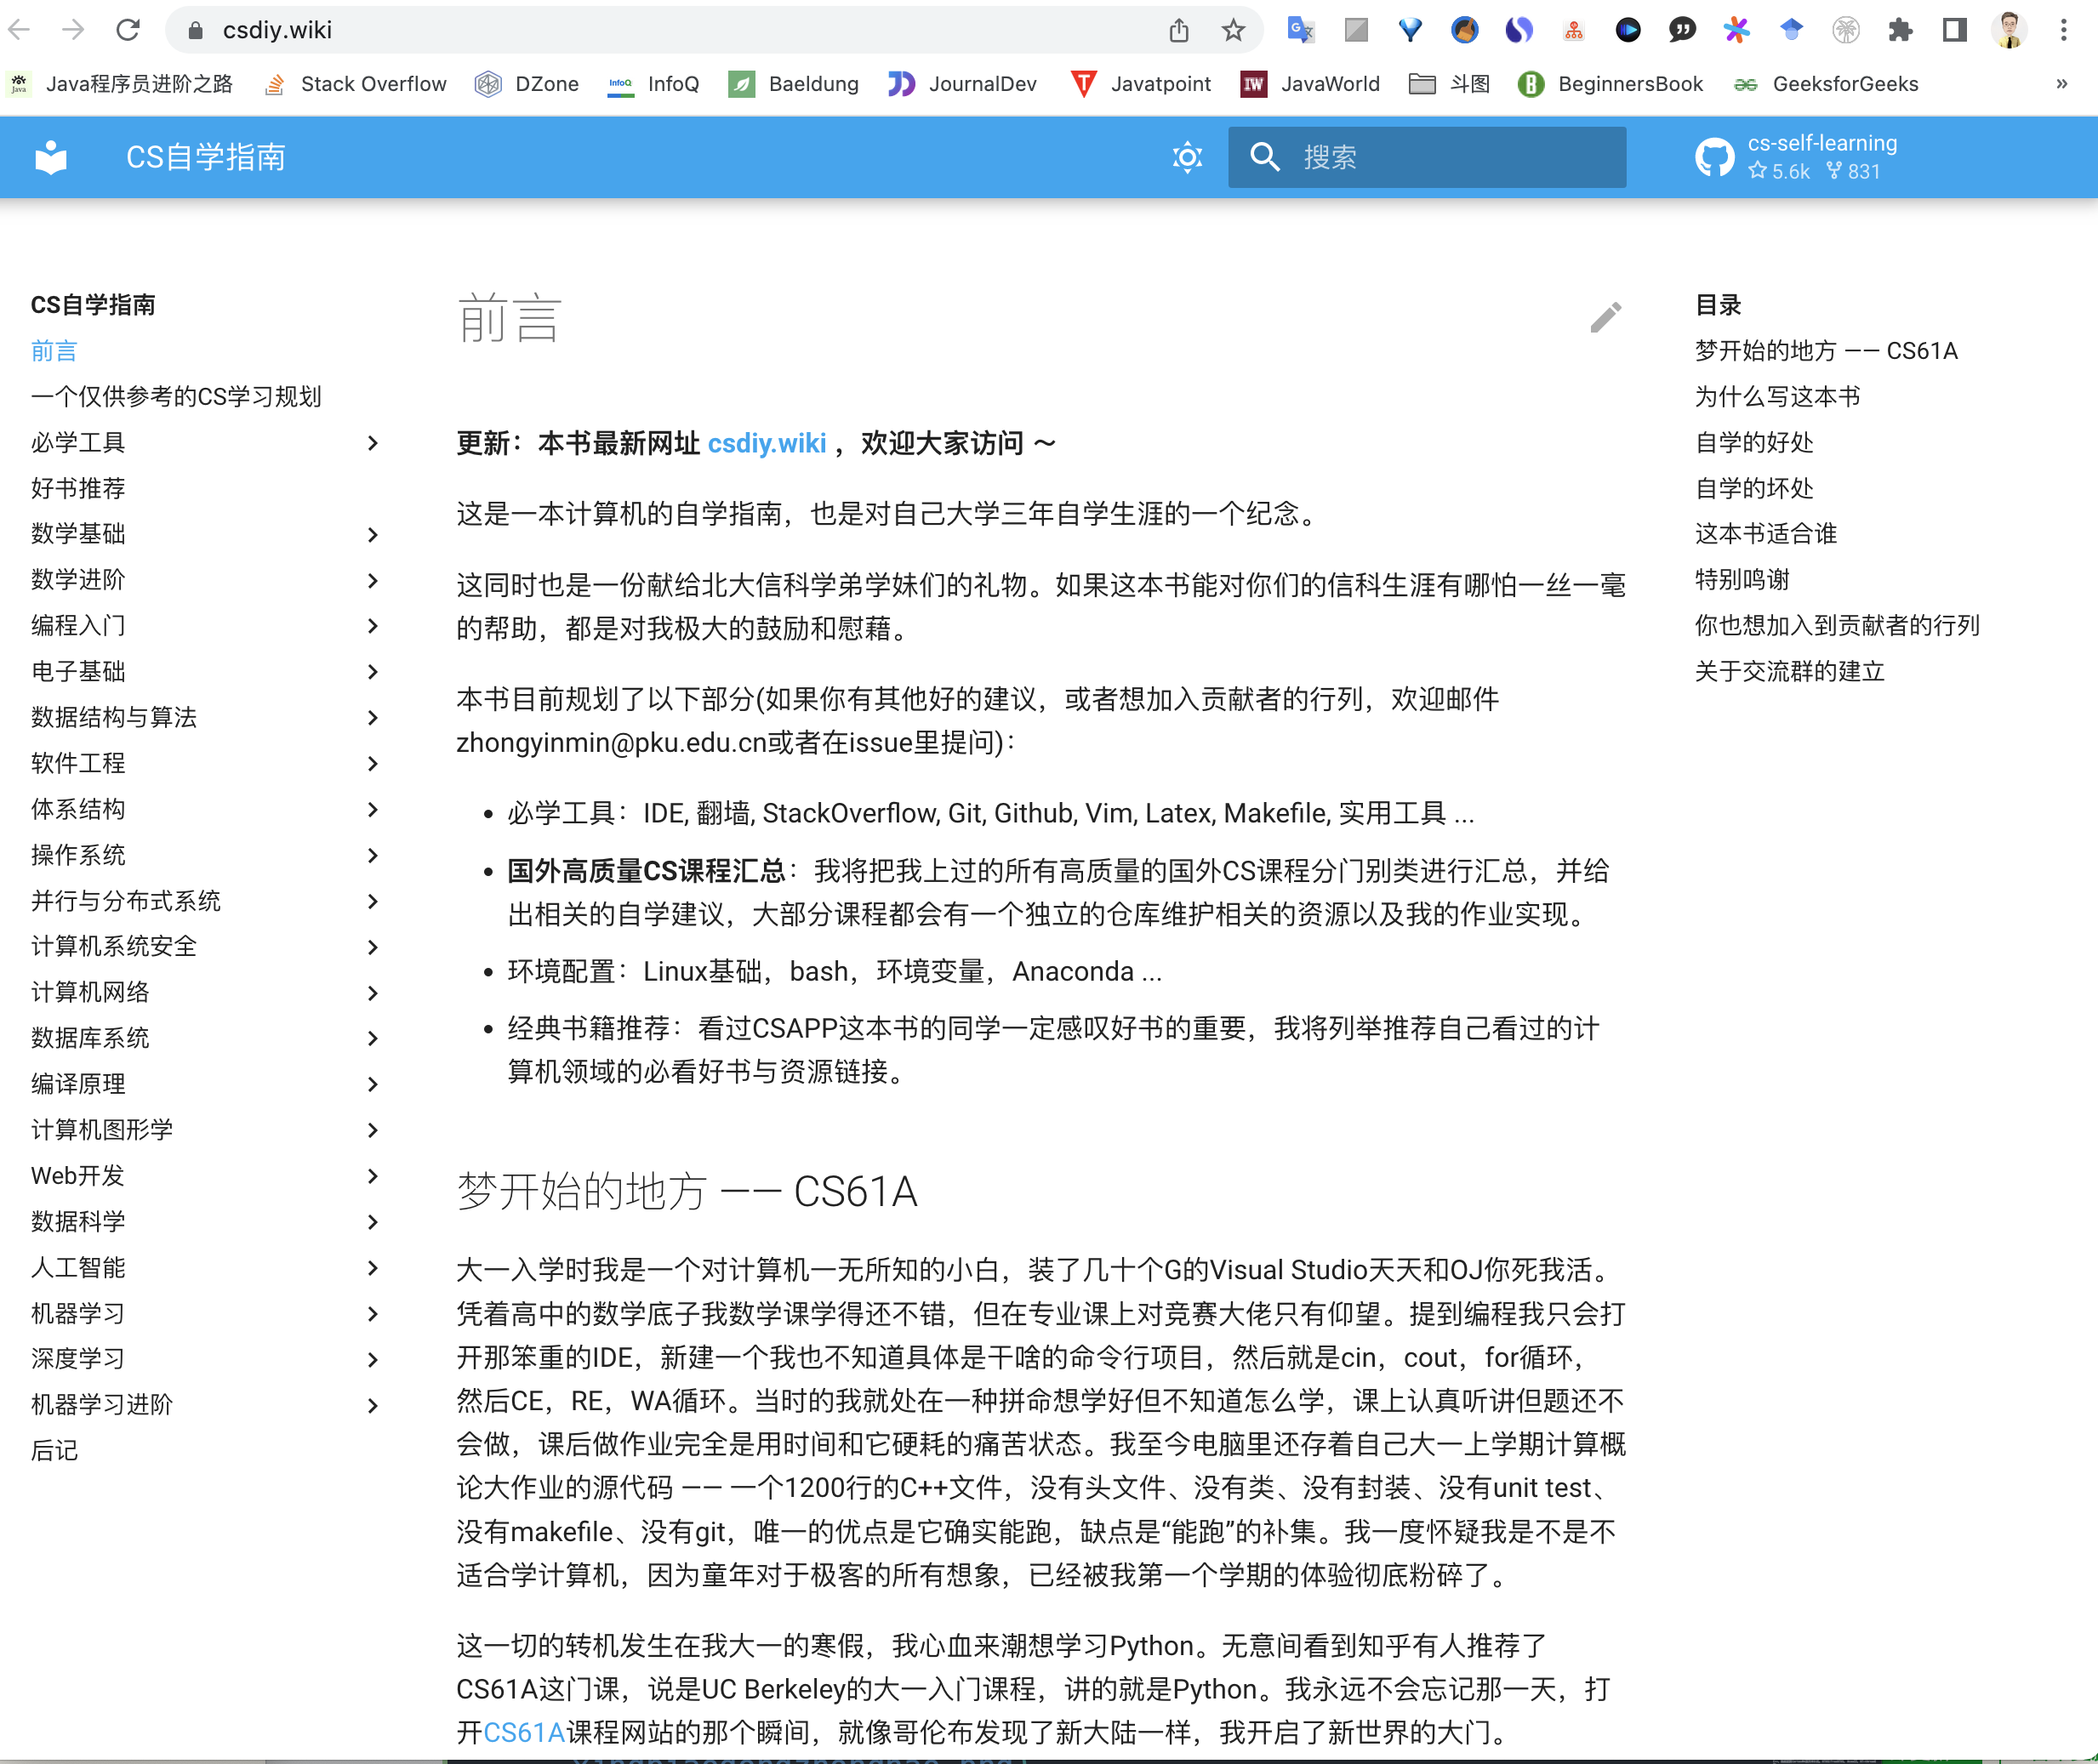Expand the 深度学习 sidebar section
2098x1764 pixels.
tap(373, 1359)
